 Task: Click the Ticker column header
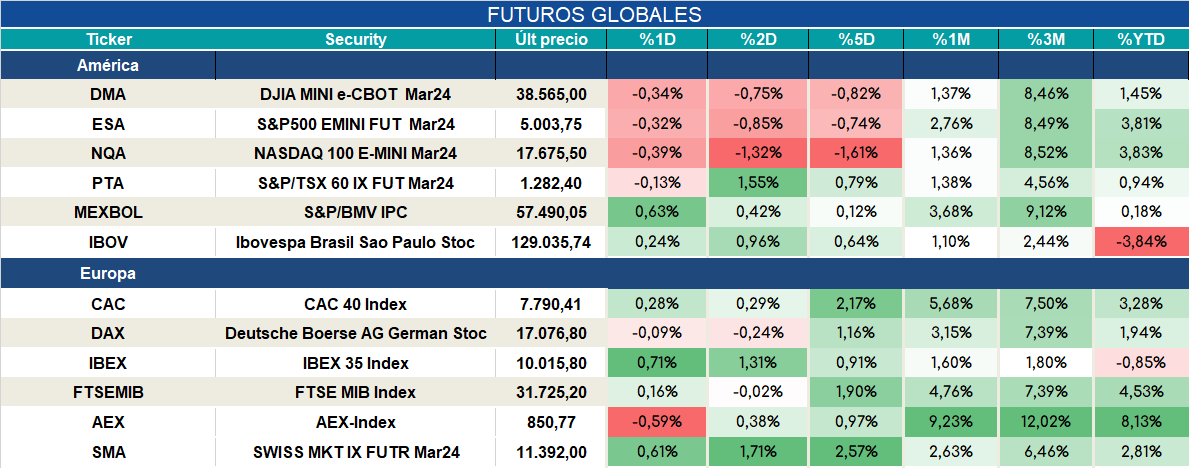point(108,39)
